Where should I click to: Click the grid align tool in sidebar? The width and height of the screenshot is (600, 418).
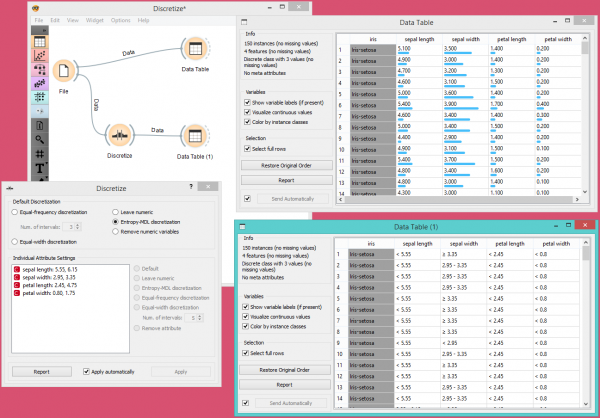click(39, 153)
